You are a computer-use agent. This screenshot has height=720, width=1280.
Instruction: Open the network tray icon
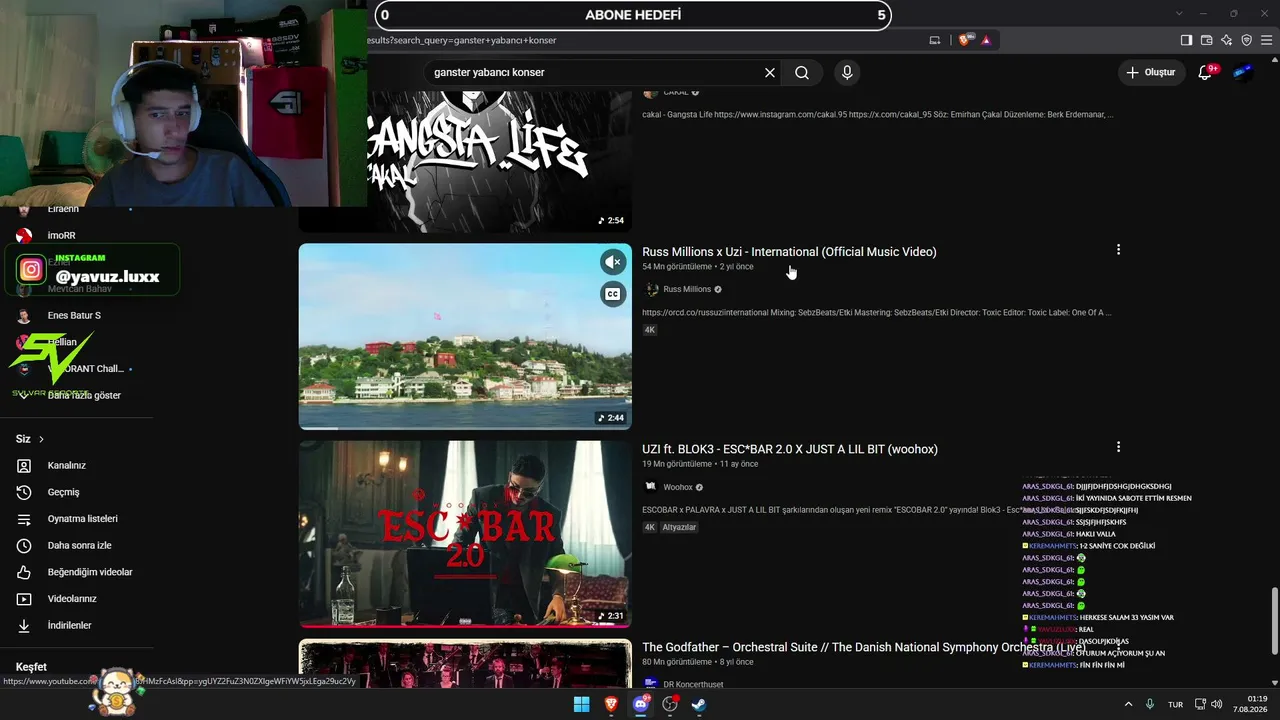click(x=1201, y=704)
